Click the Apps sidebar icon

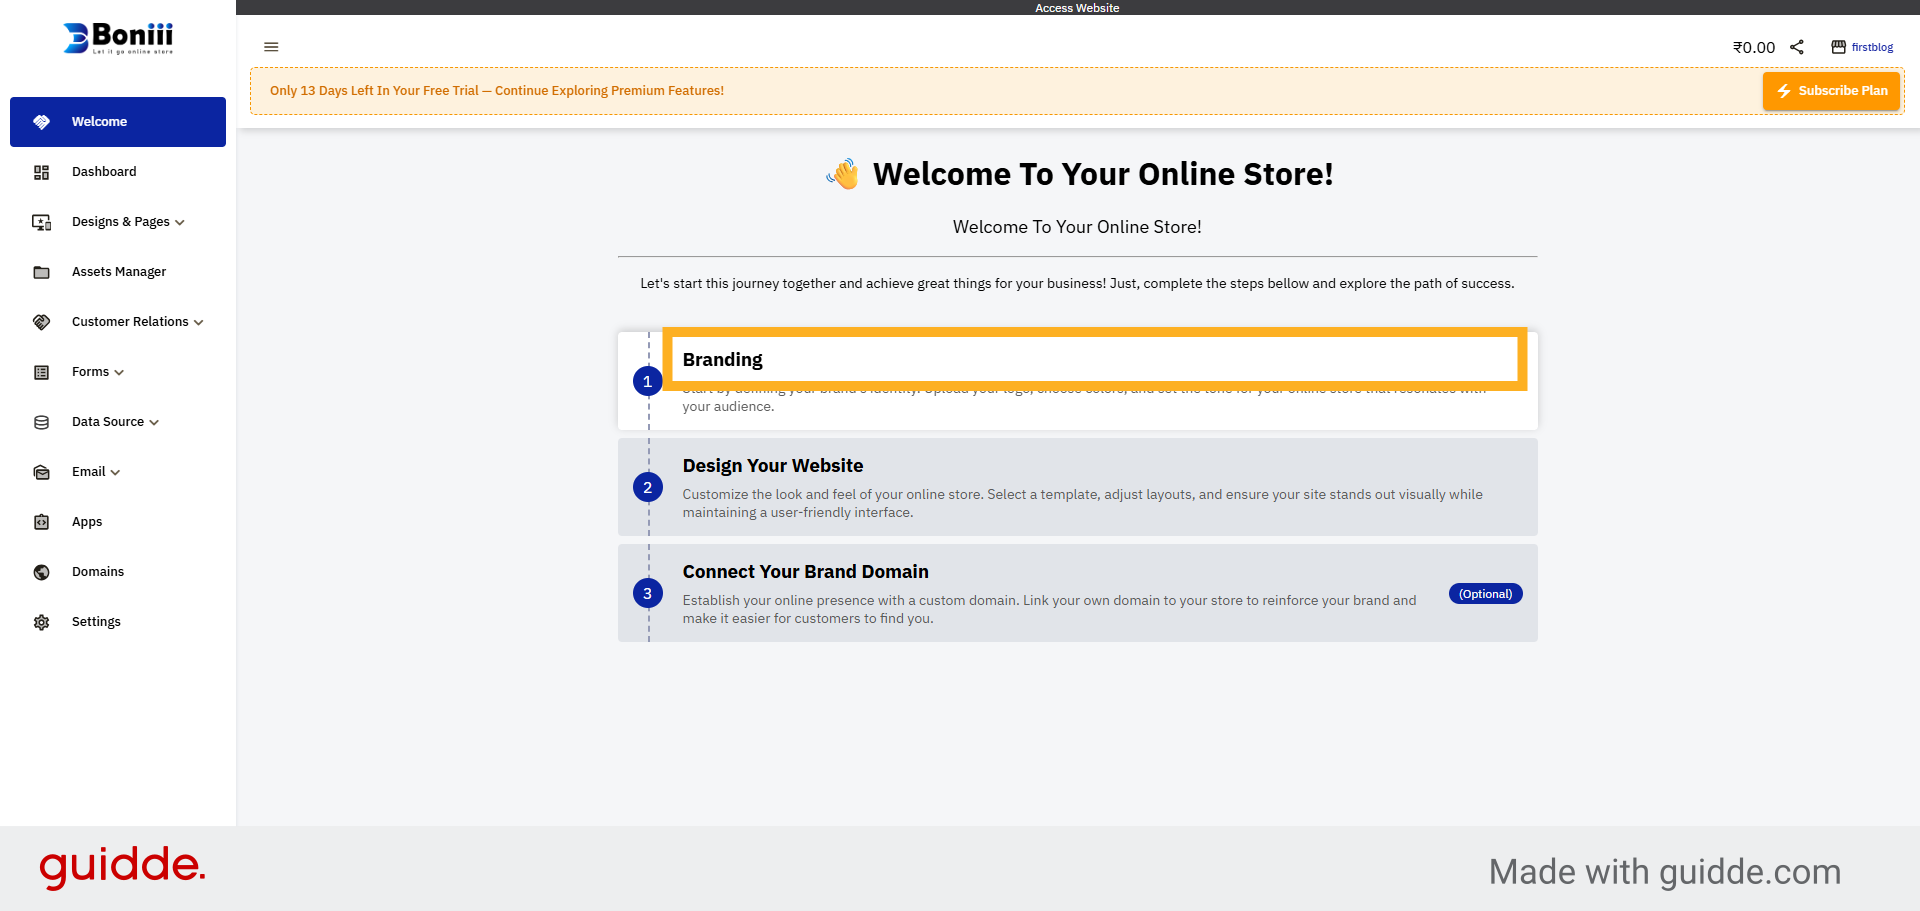(41, 521)
